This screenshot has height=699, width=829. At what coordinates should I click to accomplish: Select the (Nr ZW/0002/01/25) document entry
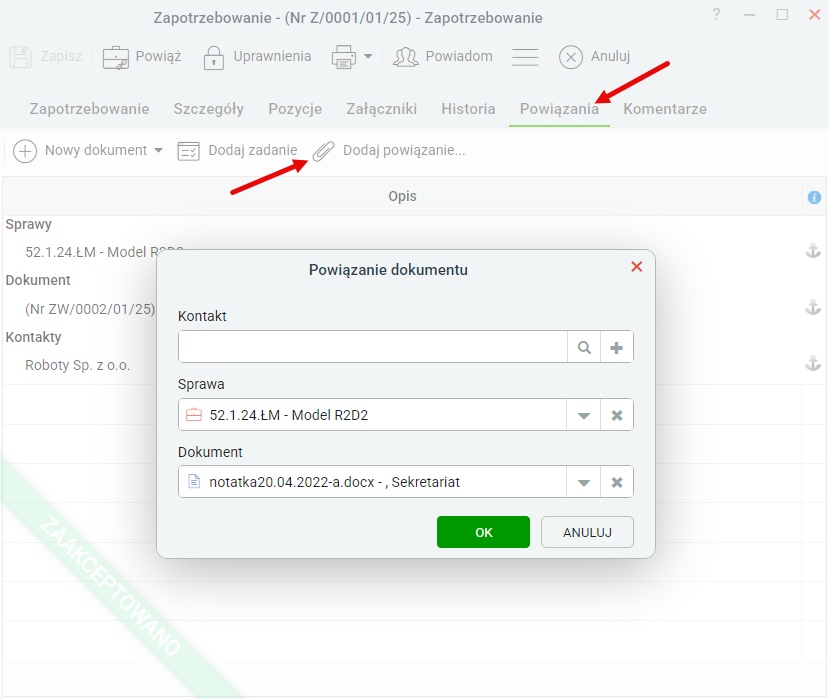tap(90, 309)
